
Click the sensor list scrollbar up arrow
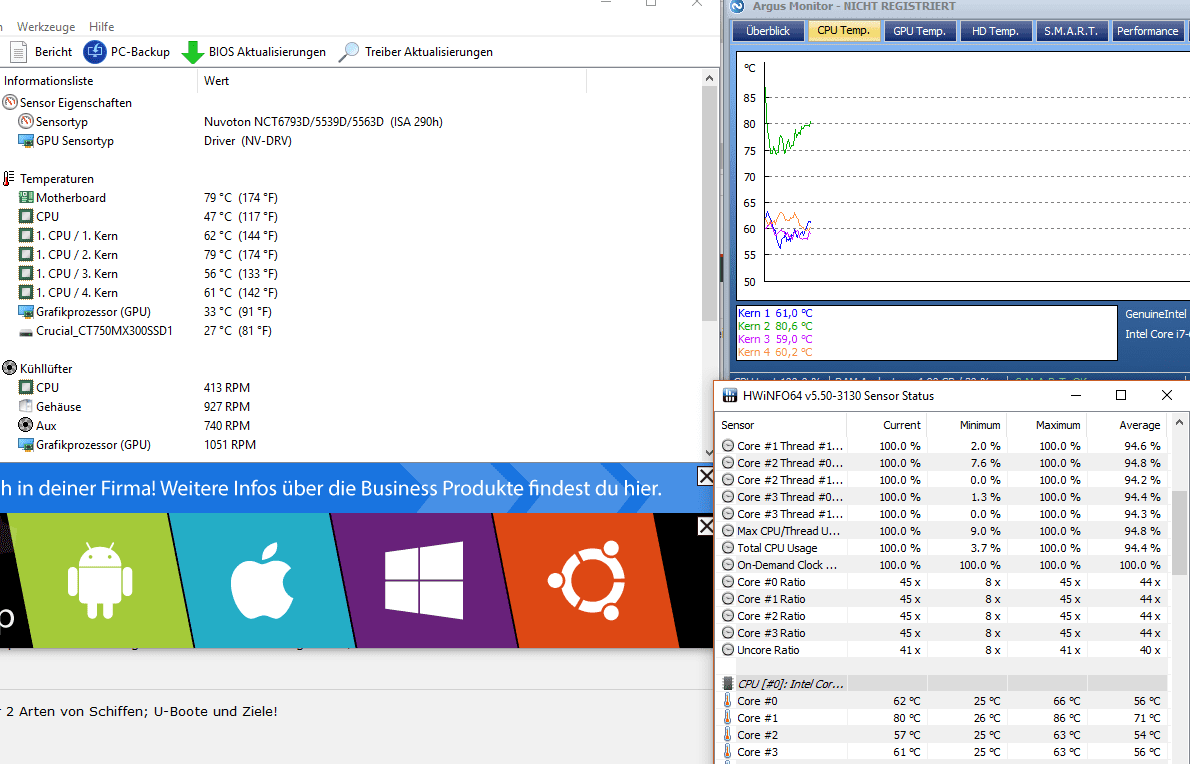coord(709,78)
